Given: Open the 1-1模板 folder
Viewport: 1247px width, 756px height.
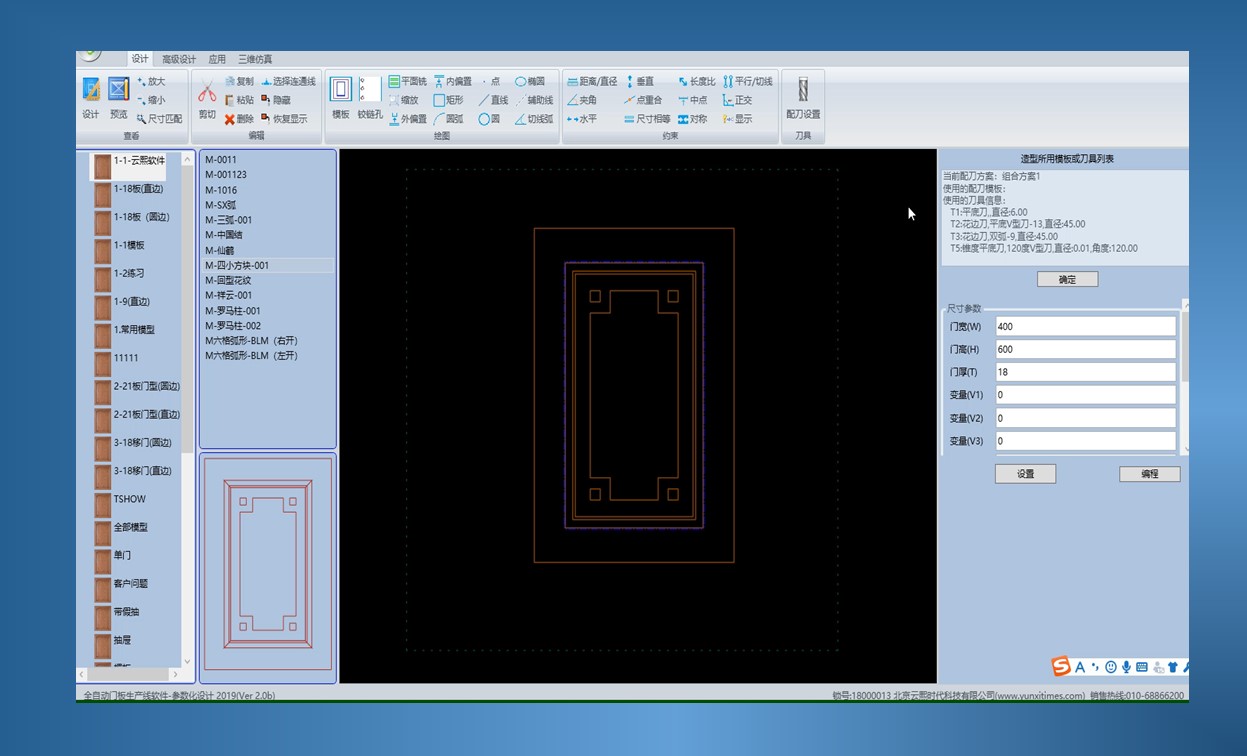Looking at the screenshot, I should 129,245.
